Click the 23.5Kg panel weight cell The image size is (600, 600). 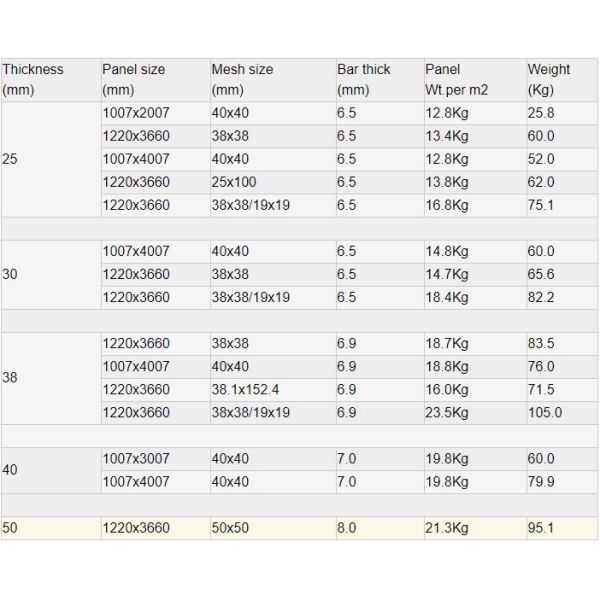[446, 412]
